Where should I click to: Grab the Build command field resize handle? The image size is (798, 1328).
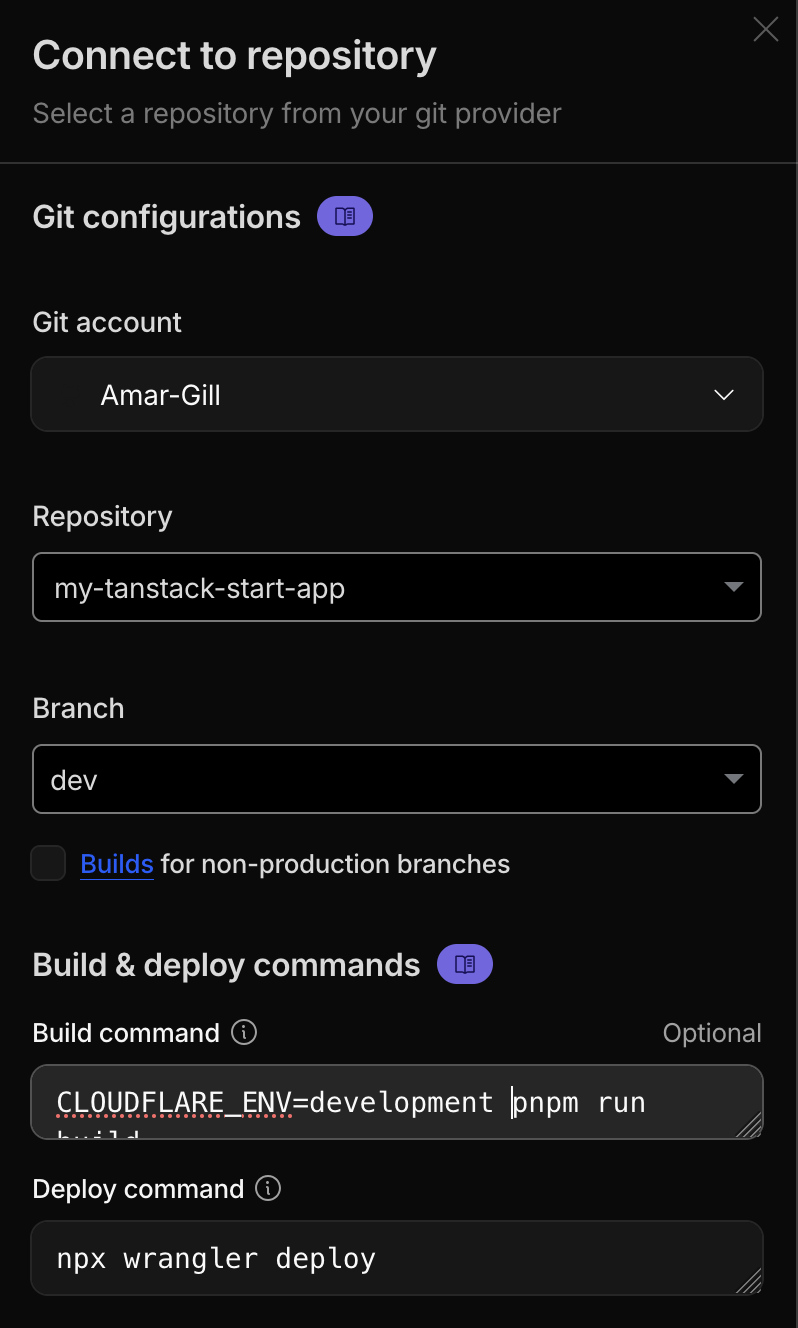[749, 1125]
